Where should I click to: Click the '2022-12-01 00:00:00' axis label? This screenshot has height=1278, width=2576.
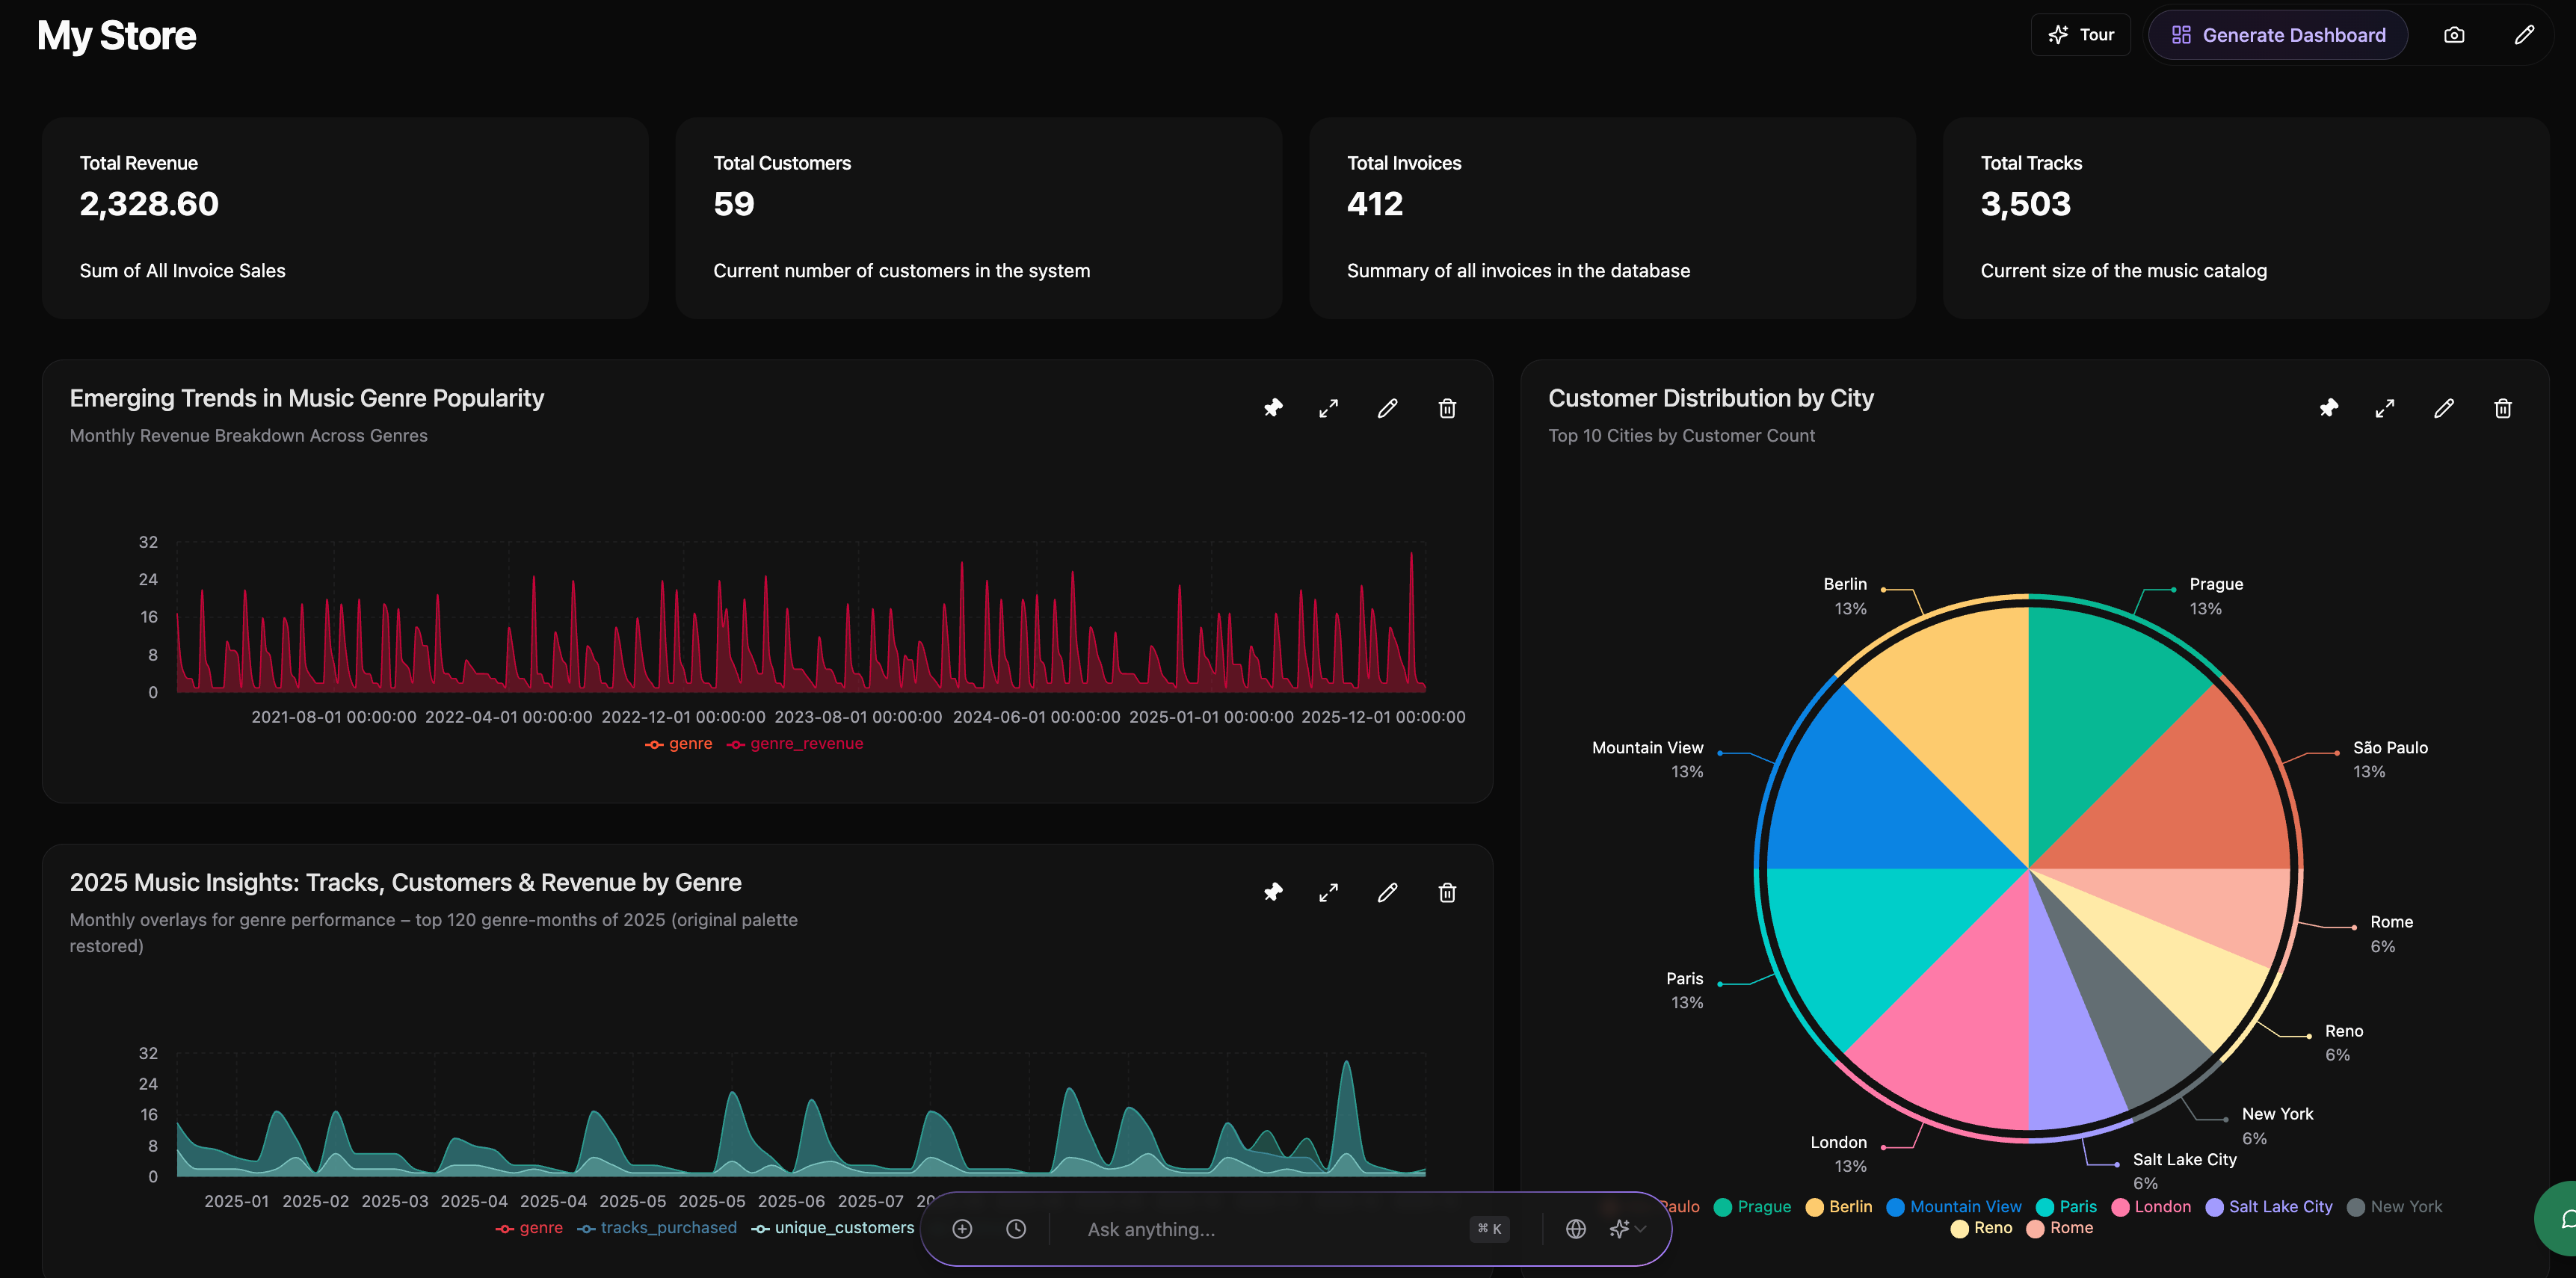pos(683,717)
